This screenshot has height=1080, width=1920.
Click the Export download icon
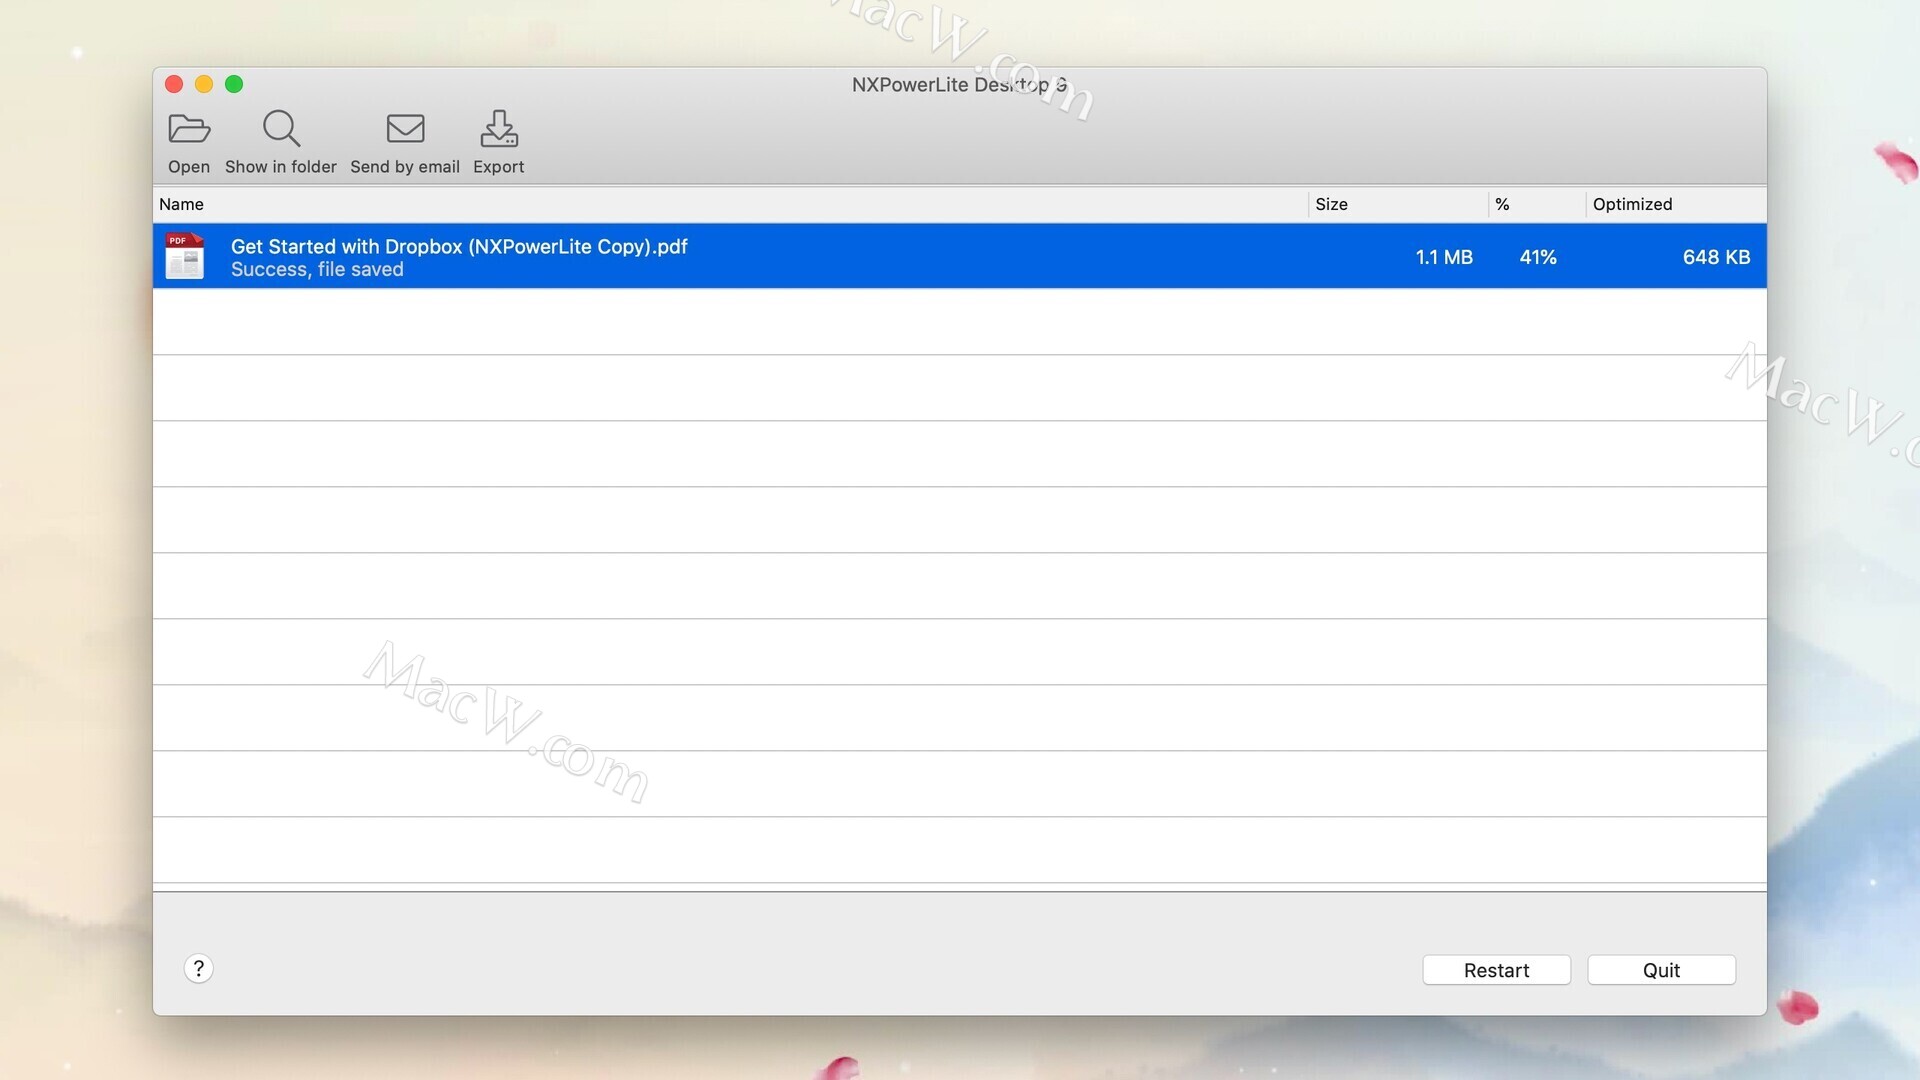(x=498, y=129)
